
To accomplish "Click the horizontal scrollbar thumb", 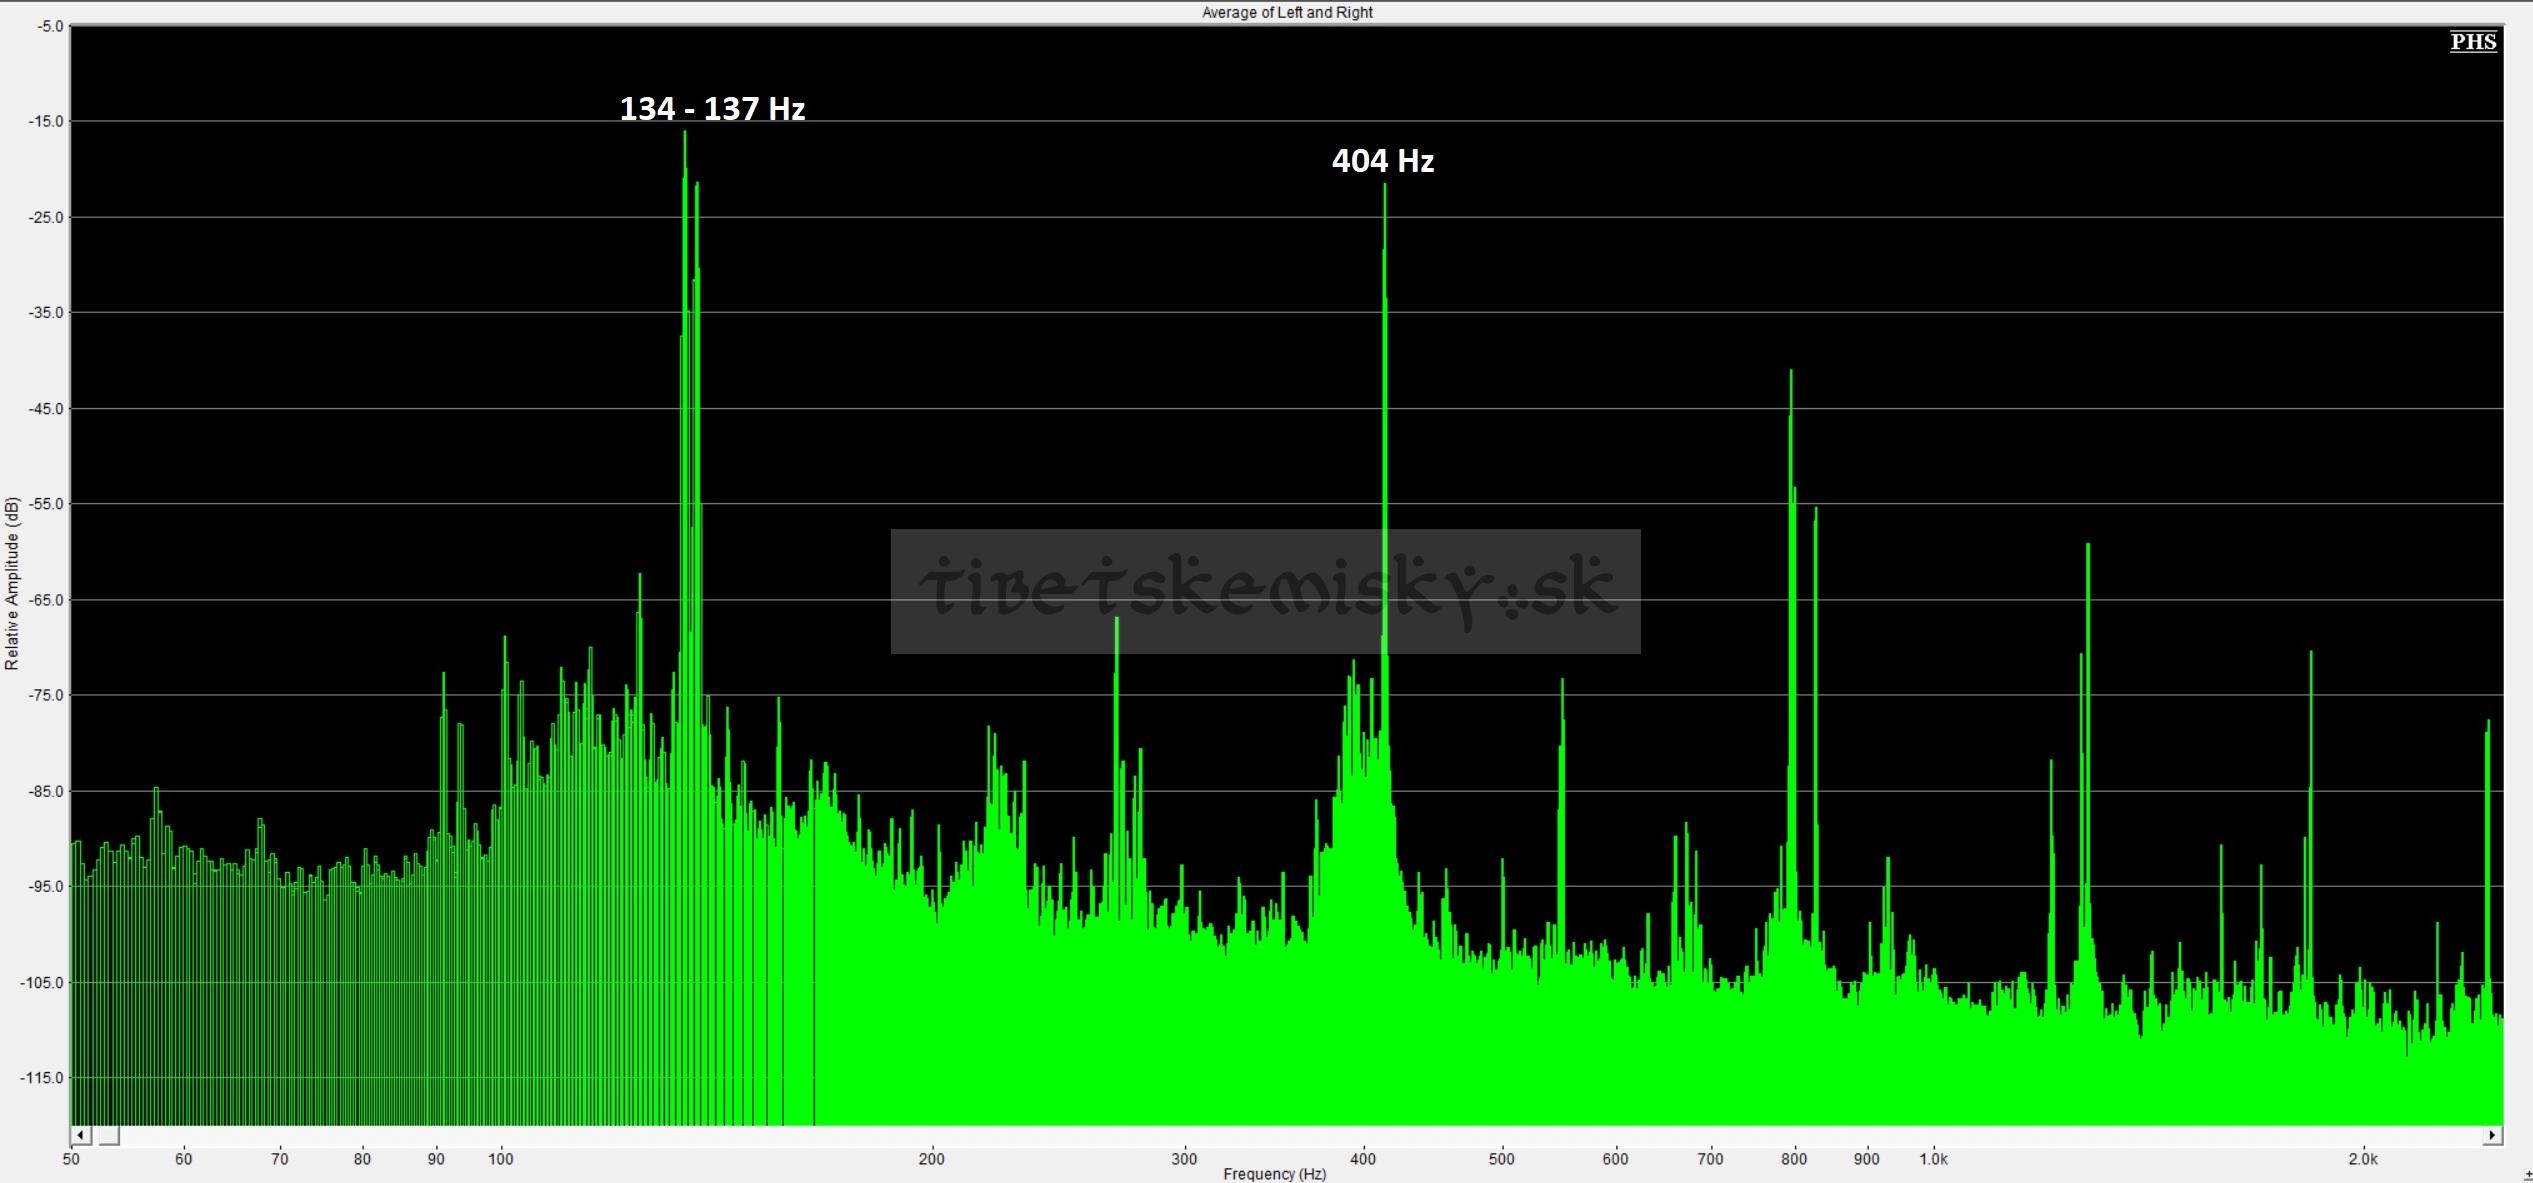I will click(x=107, y=1135).
